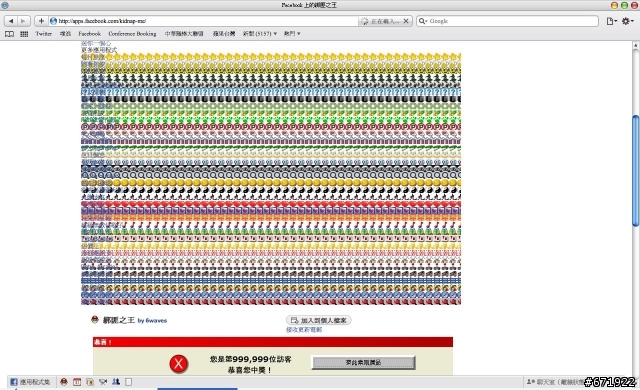The width and height of the screenshot is (640, 390).
Task: Show all bookmarks via open-book icon
Action: pos(9,34)
